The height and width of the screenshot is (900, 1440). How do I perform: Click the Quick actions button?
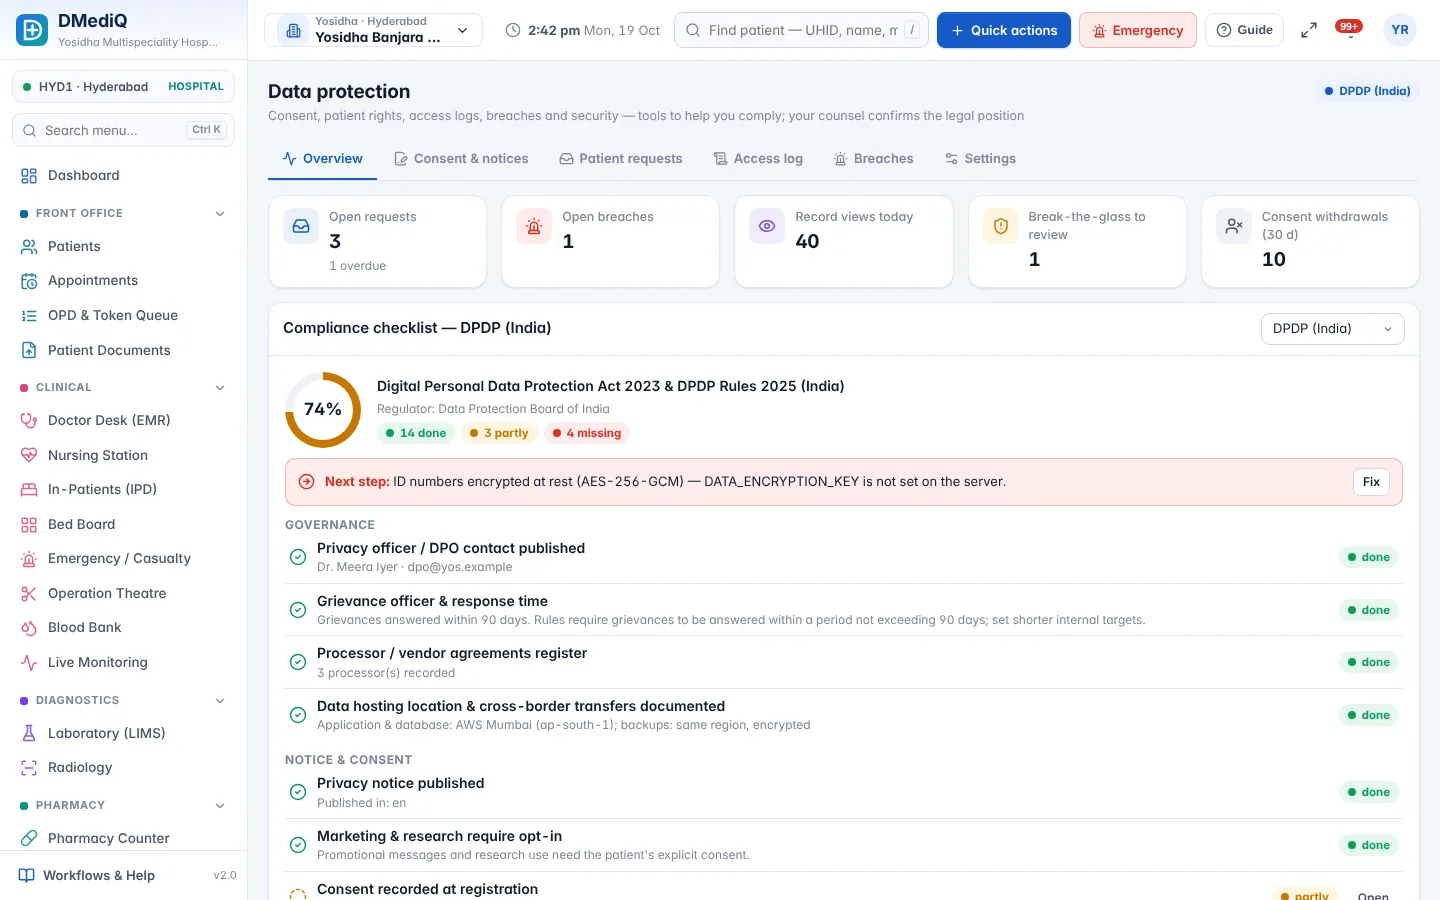click(x=1004, y=30)
